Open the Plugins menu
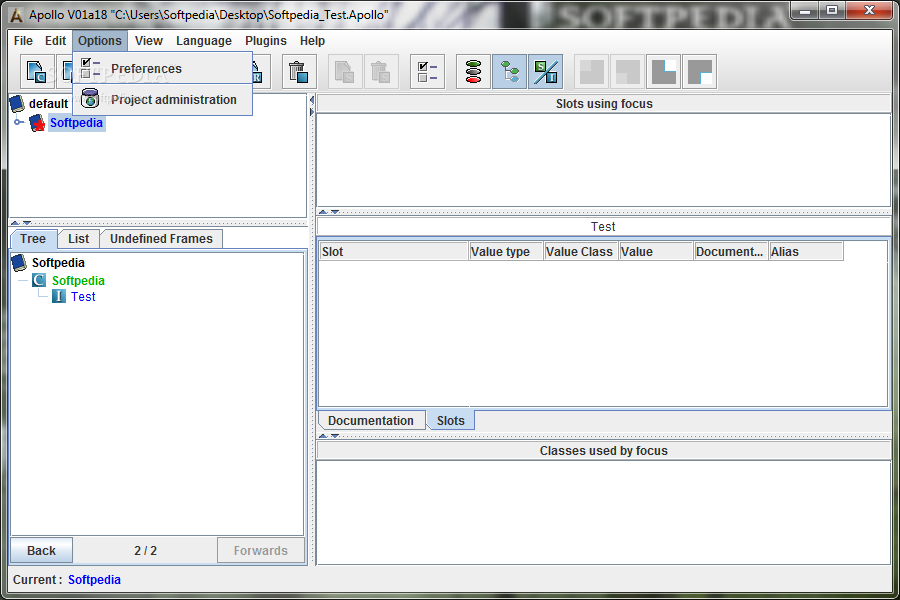900x600 pixels. tap(266, 41)
